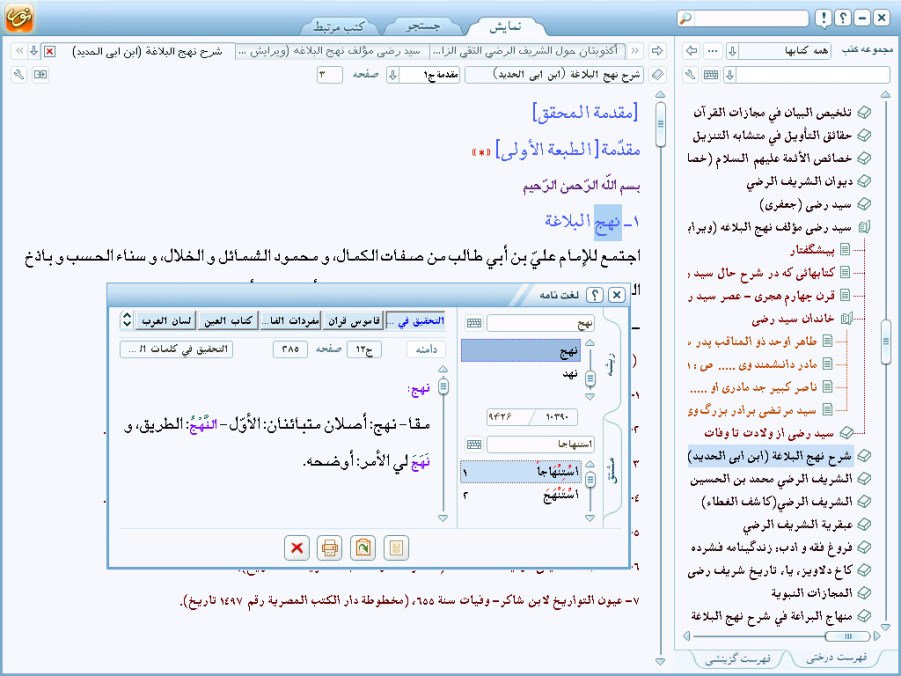Click the copy icon with the green arrow
This screenshot has height=676, width=901.
click(363, 548)
